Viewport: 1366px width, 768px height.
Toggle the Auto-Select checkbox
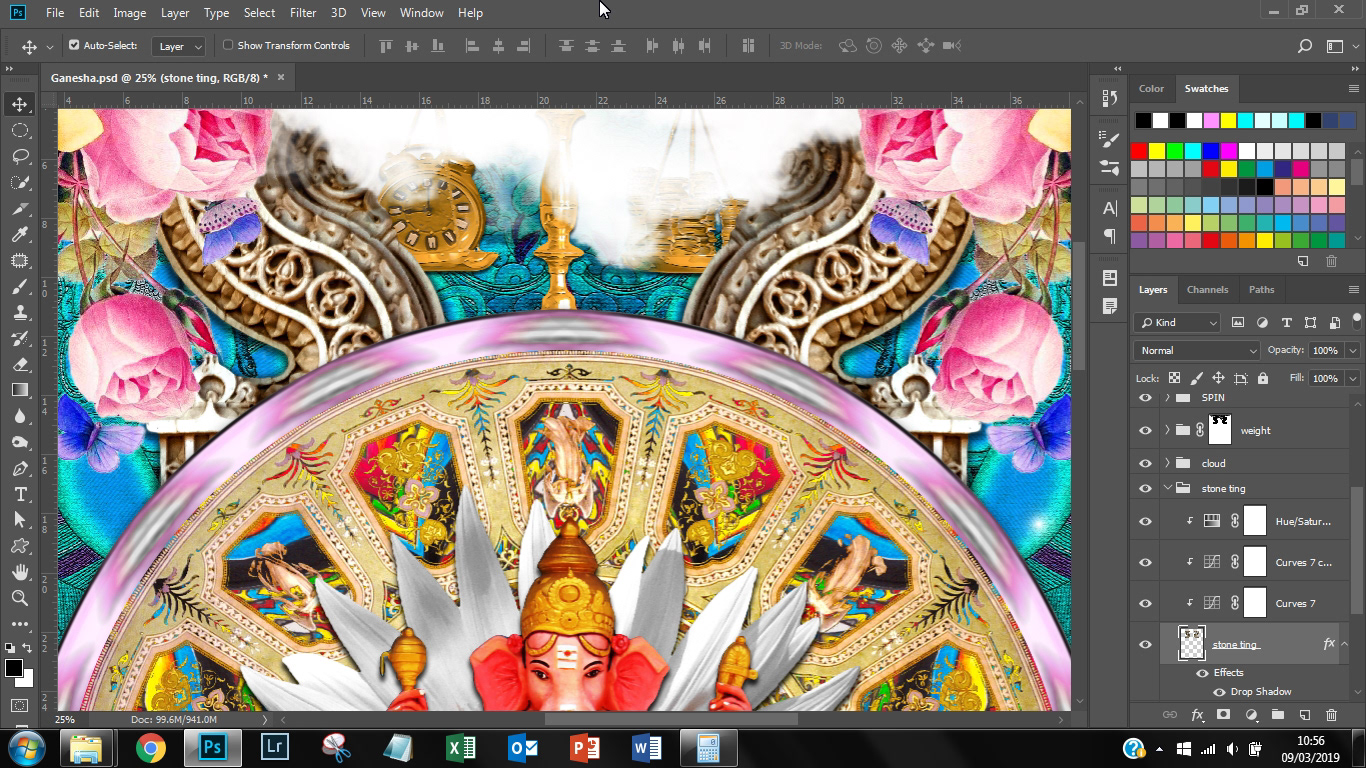(x=74, y=45)
